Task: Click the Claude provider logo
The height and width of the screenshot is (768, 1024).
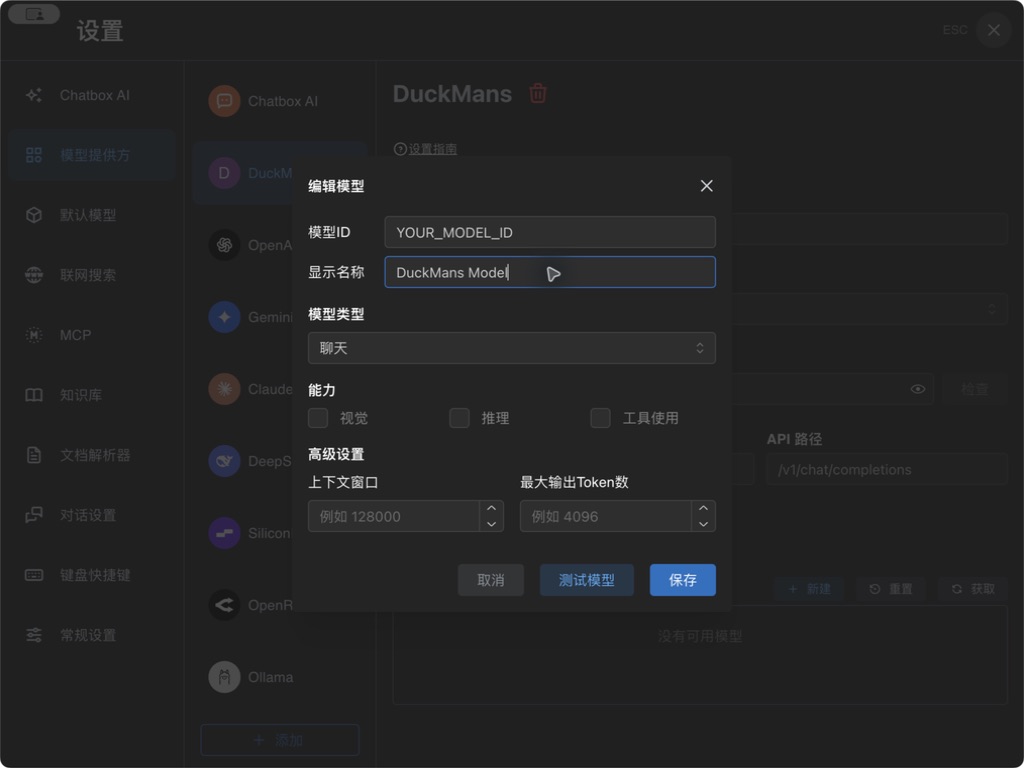Action: 225,389
